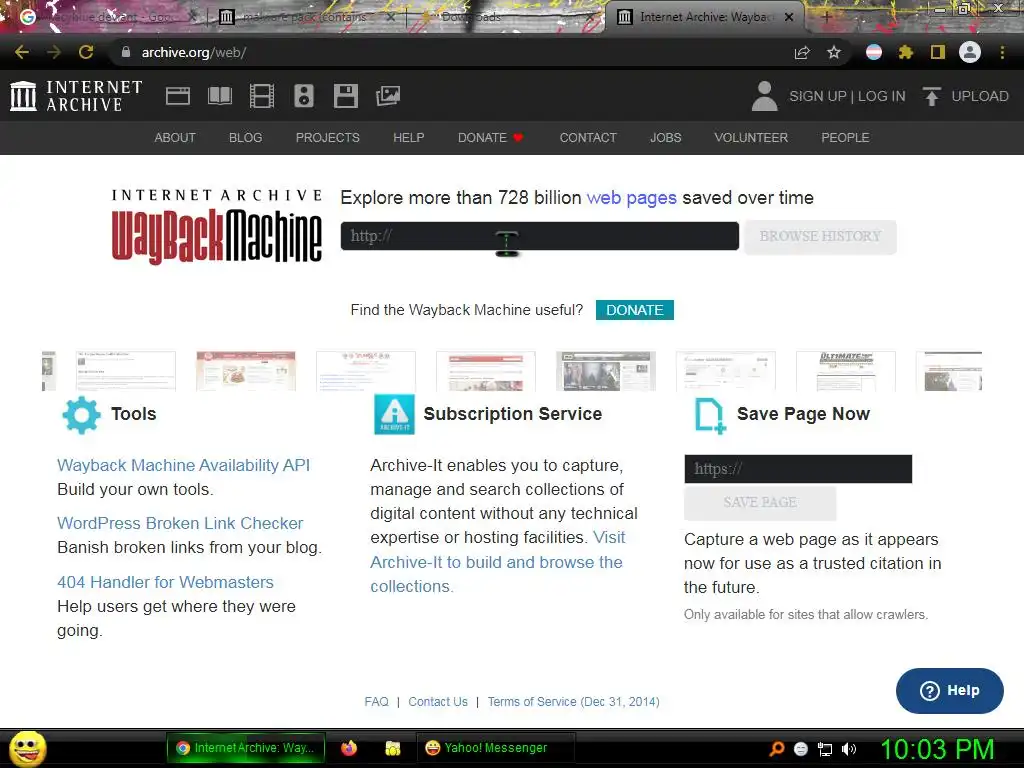Image resolution: width=1024 pixels, height=768 pixels.
Task: Open the Chrome three-dot menu
Action: tap(1002, 52)
